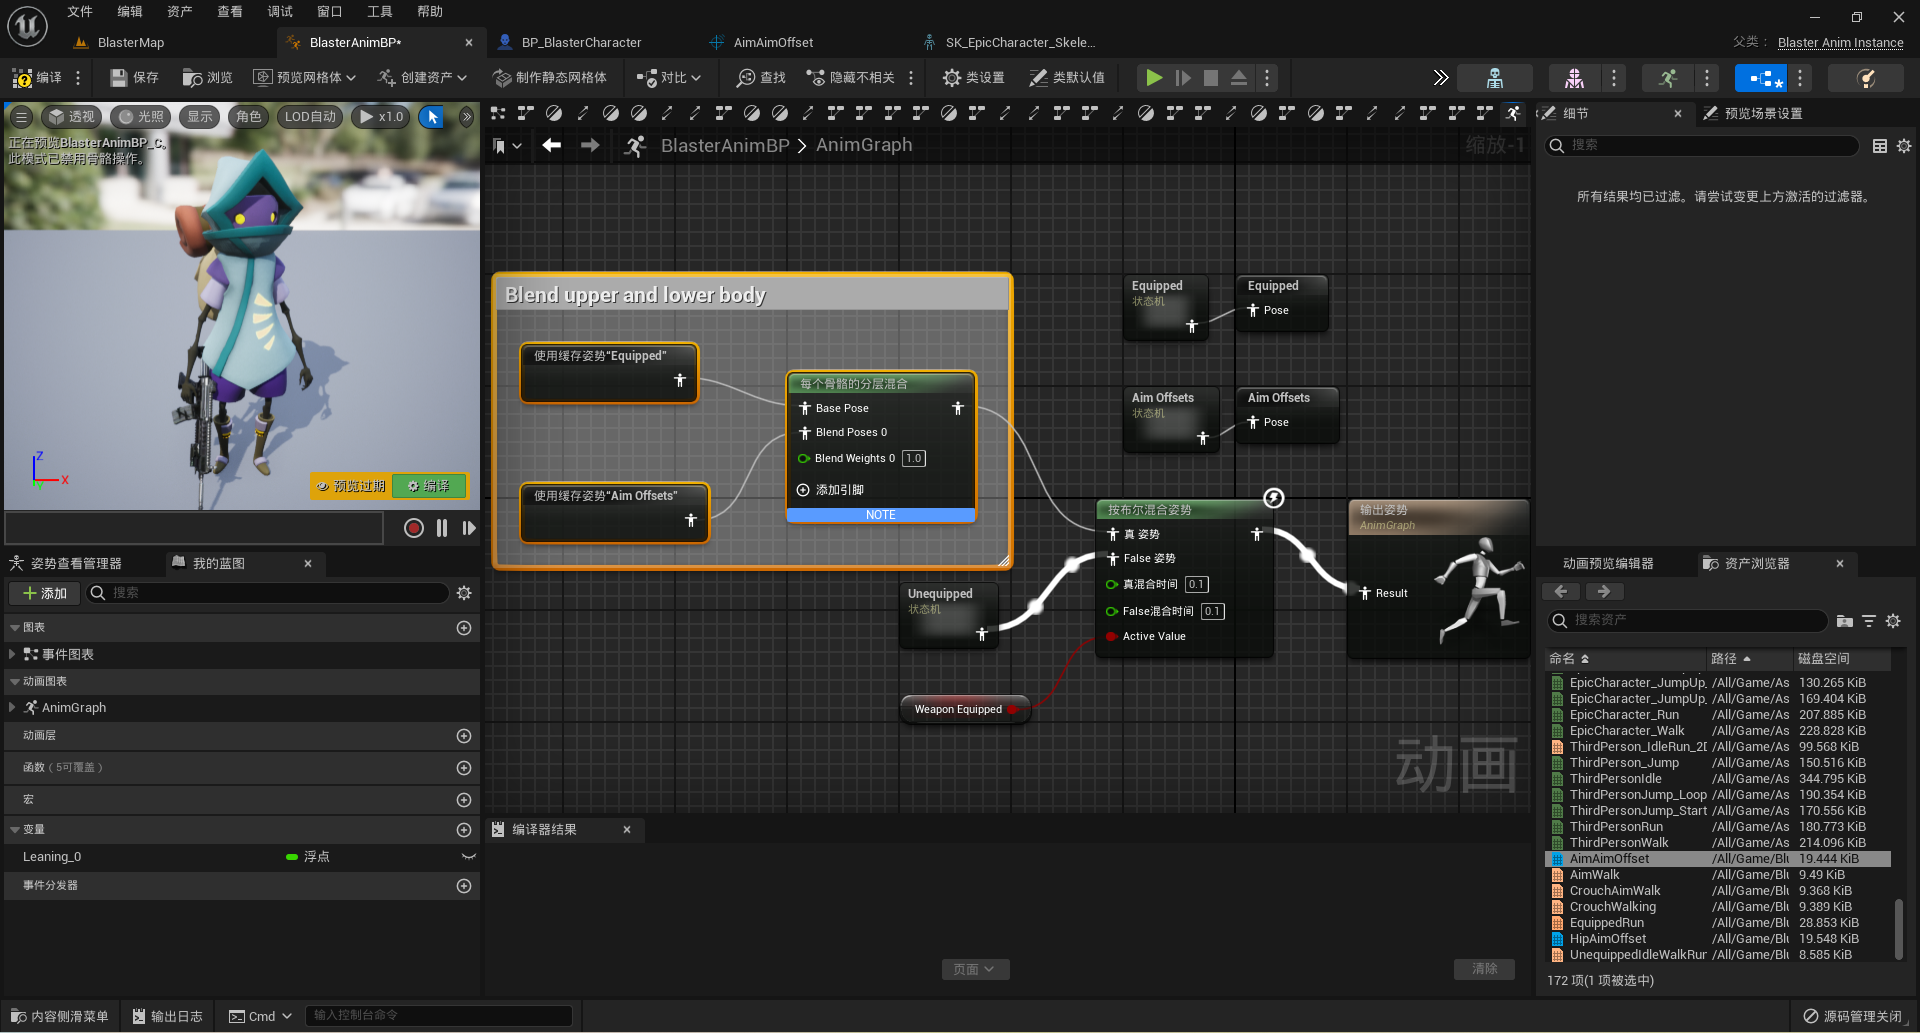The image size is (1920, 1033).
Task: Click the Eject button in main toolbar
Action: point(1239,78)
